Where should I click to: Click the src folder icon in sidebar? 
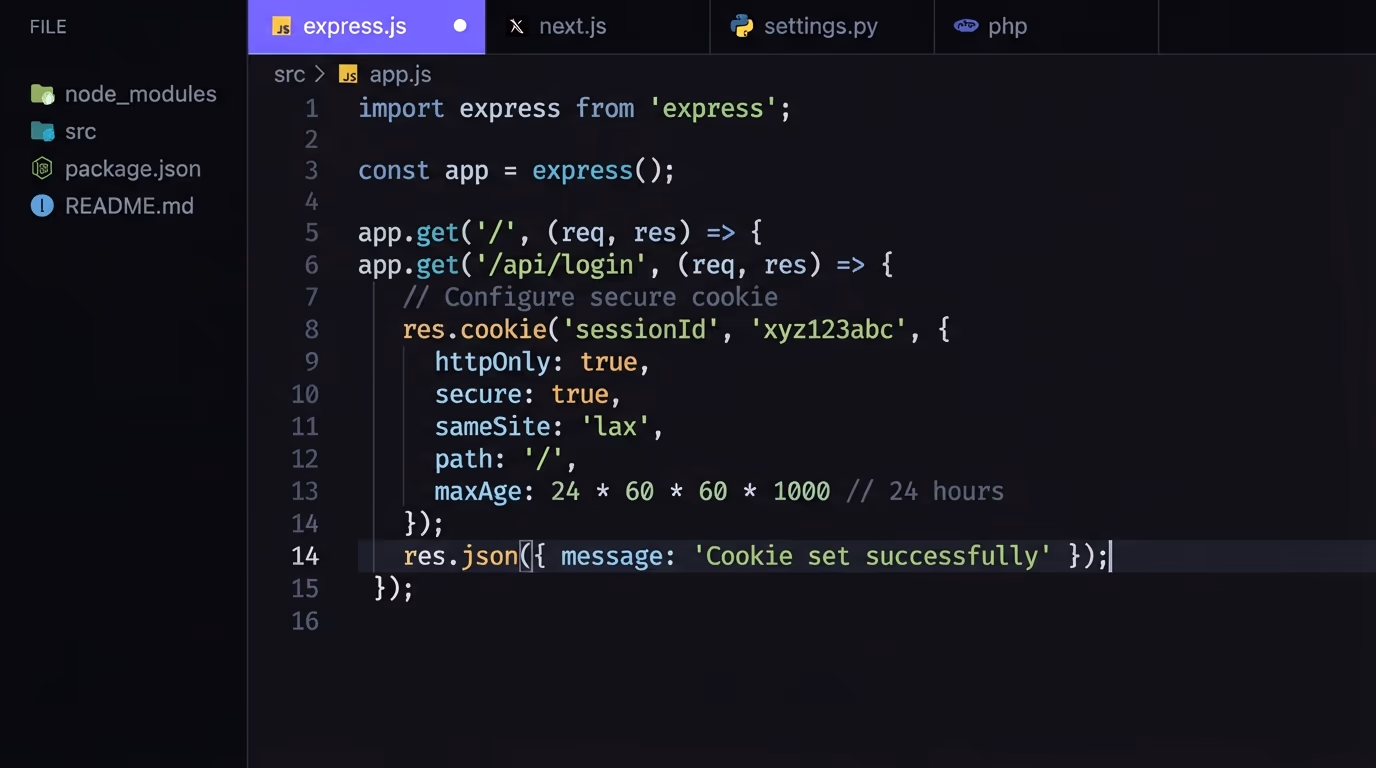click(x=42, y=131)
